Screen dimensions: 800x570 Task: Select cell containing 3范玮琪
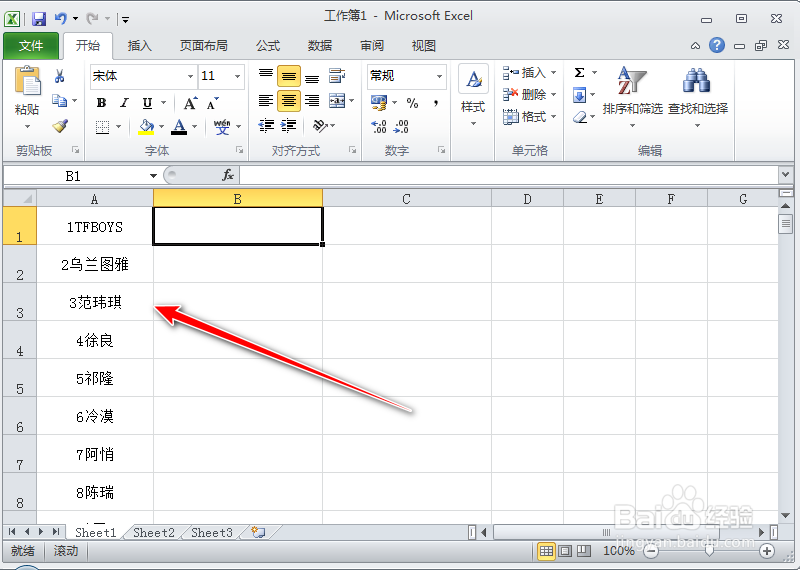[x=95, y=302]
